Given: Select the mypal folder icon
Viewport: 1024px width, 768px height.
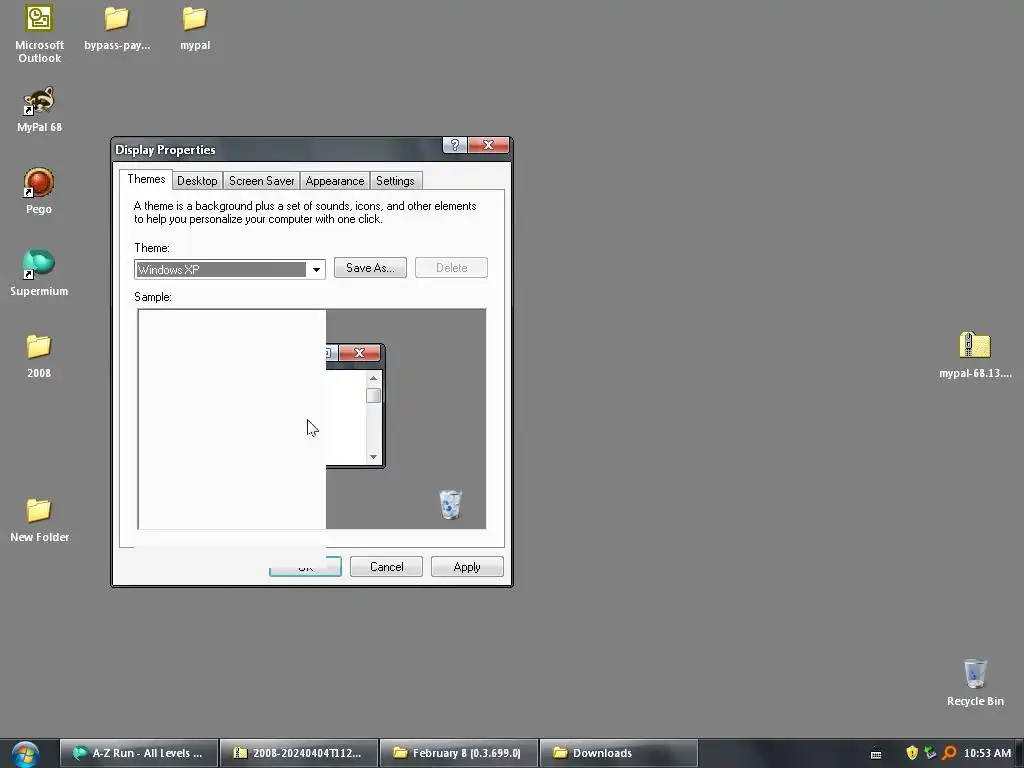Looking at the screenshot, I should 195,28.
